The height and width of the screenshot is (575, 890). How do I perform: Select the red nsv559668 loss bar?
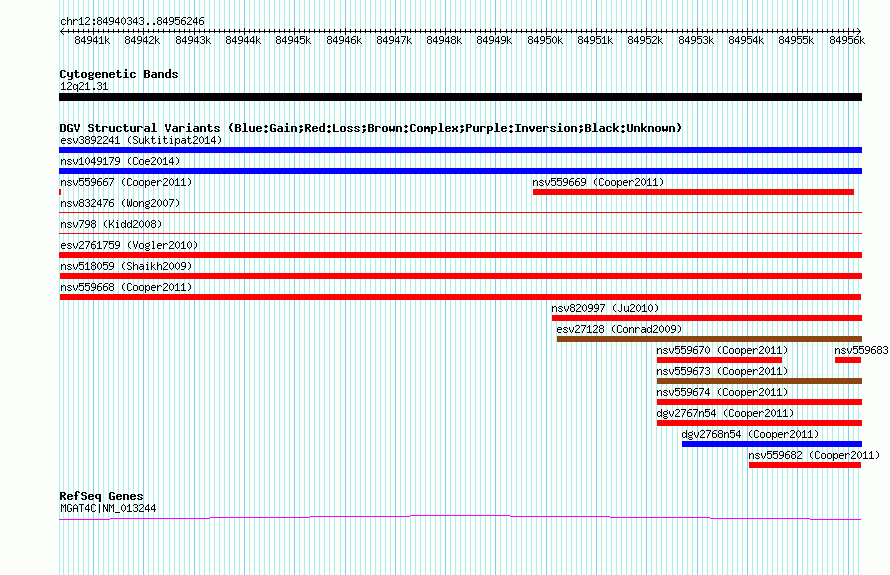460,297
